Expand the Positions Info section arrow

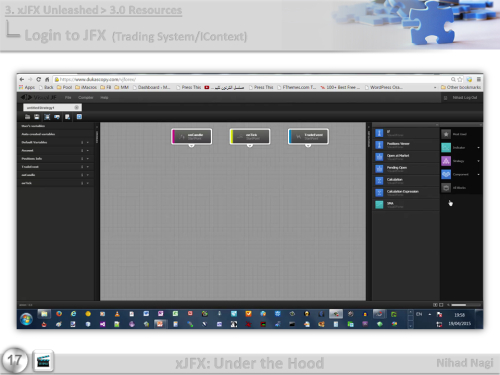point(88,159)
